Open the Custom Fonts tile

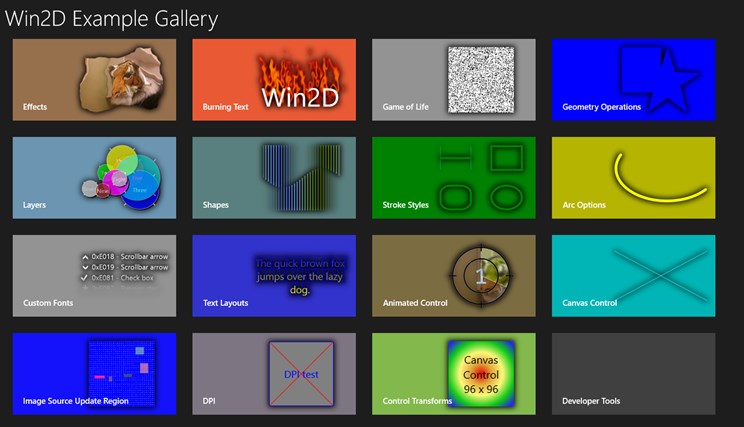click(x=94, y=276)
